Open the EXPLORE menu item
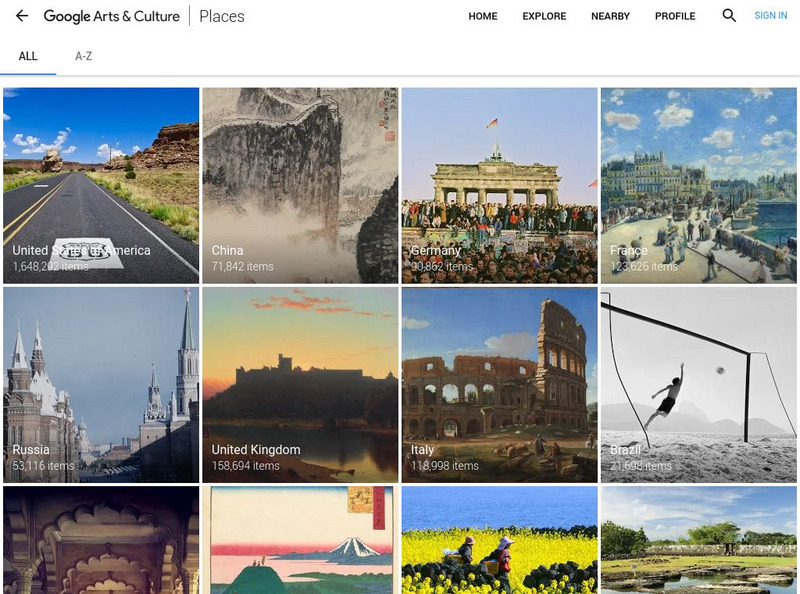Image resolution: width=800 pixels, height=594 pixels. (x=544, y=16)
